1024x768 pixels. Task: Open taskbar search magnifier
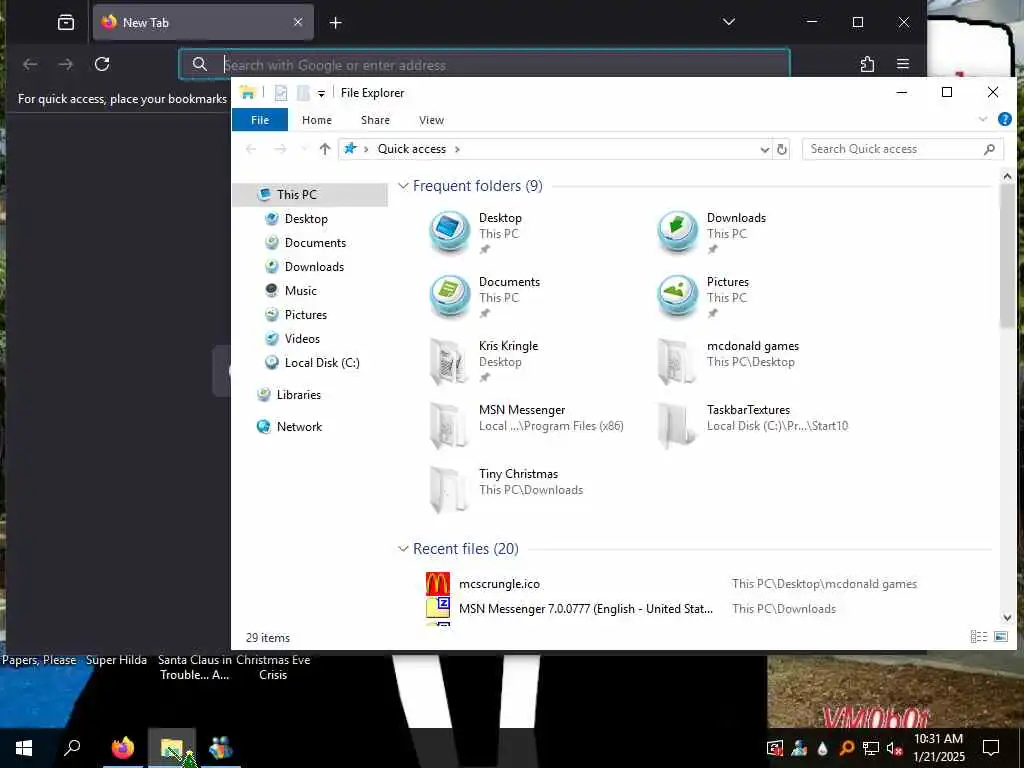pyautogui.click(x=72, y=748)
